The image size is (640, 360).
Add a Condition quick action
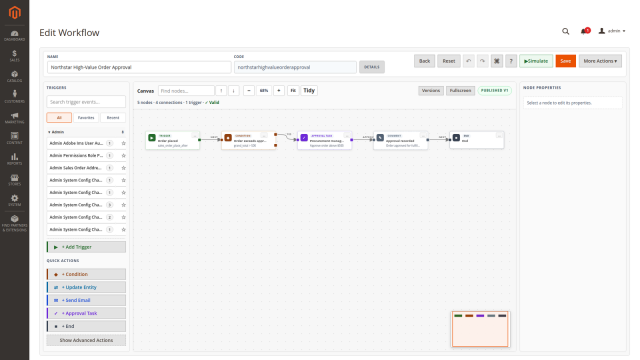click(86, 274)
